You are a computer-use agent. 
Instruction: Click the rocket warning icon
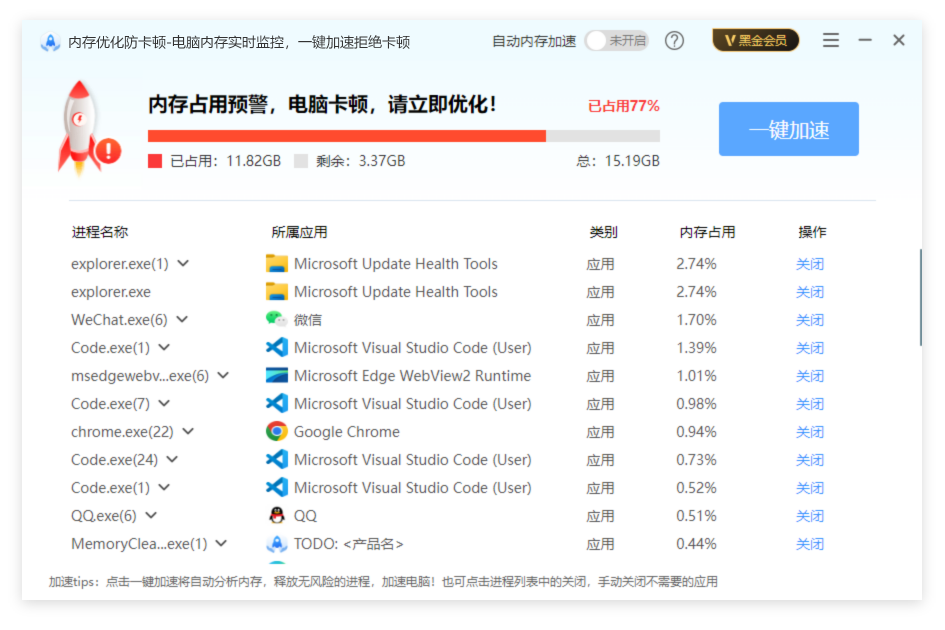click(x=87, y=128)
